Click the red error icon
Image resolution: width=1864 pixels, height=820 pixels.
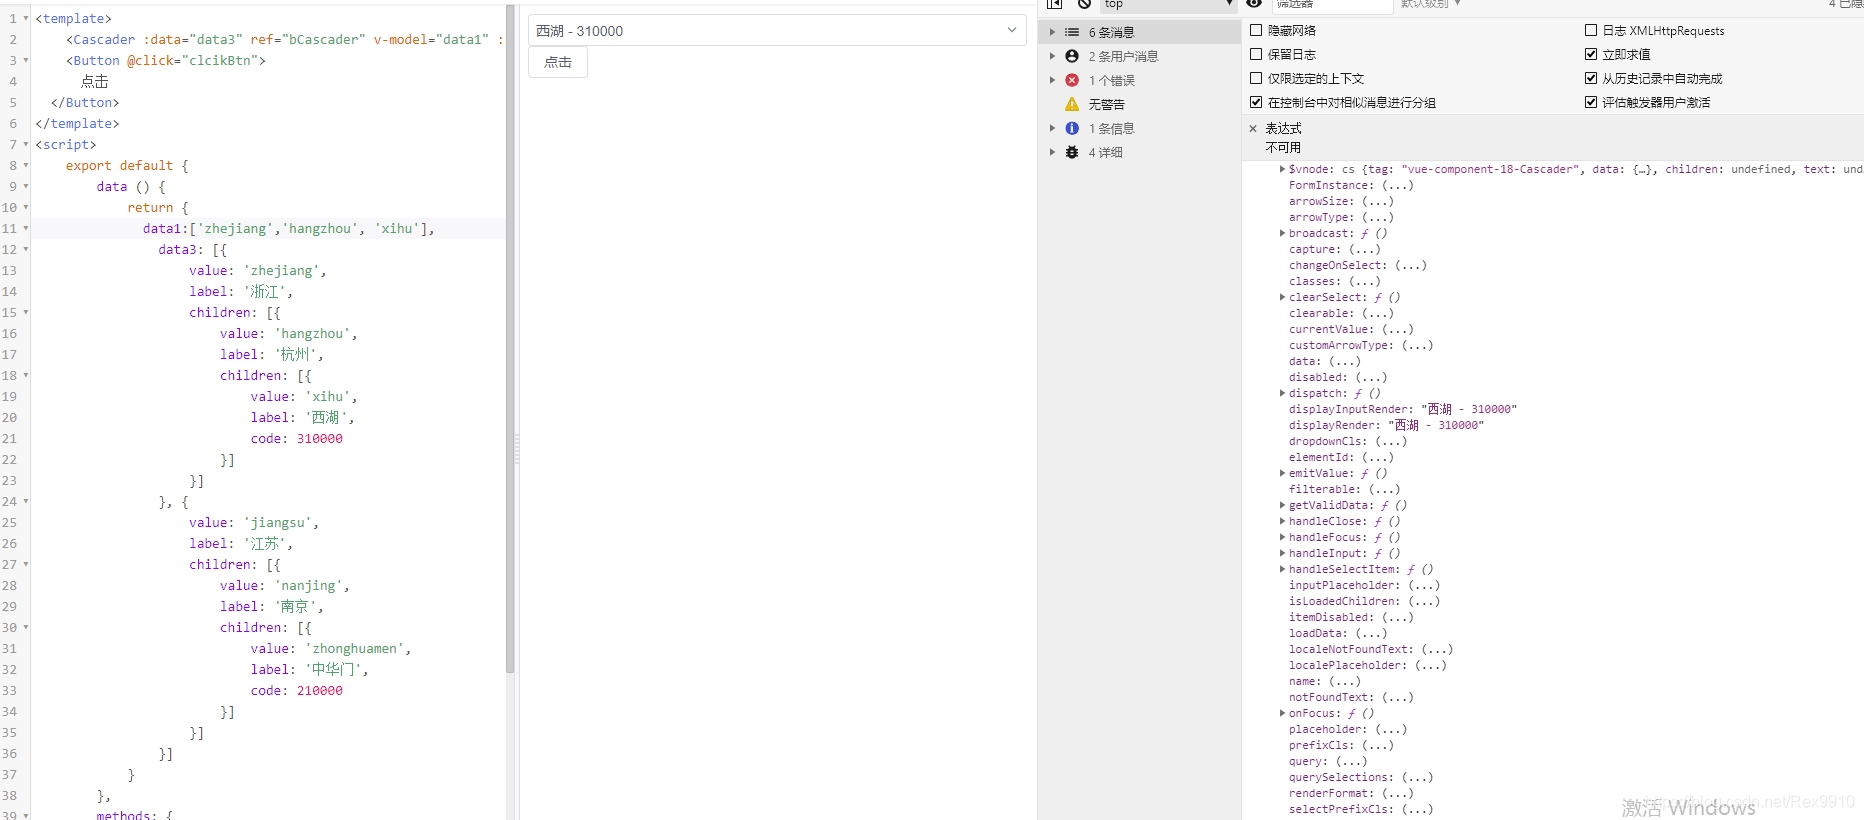(1072, 80)
